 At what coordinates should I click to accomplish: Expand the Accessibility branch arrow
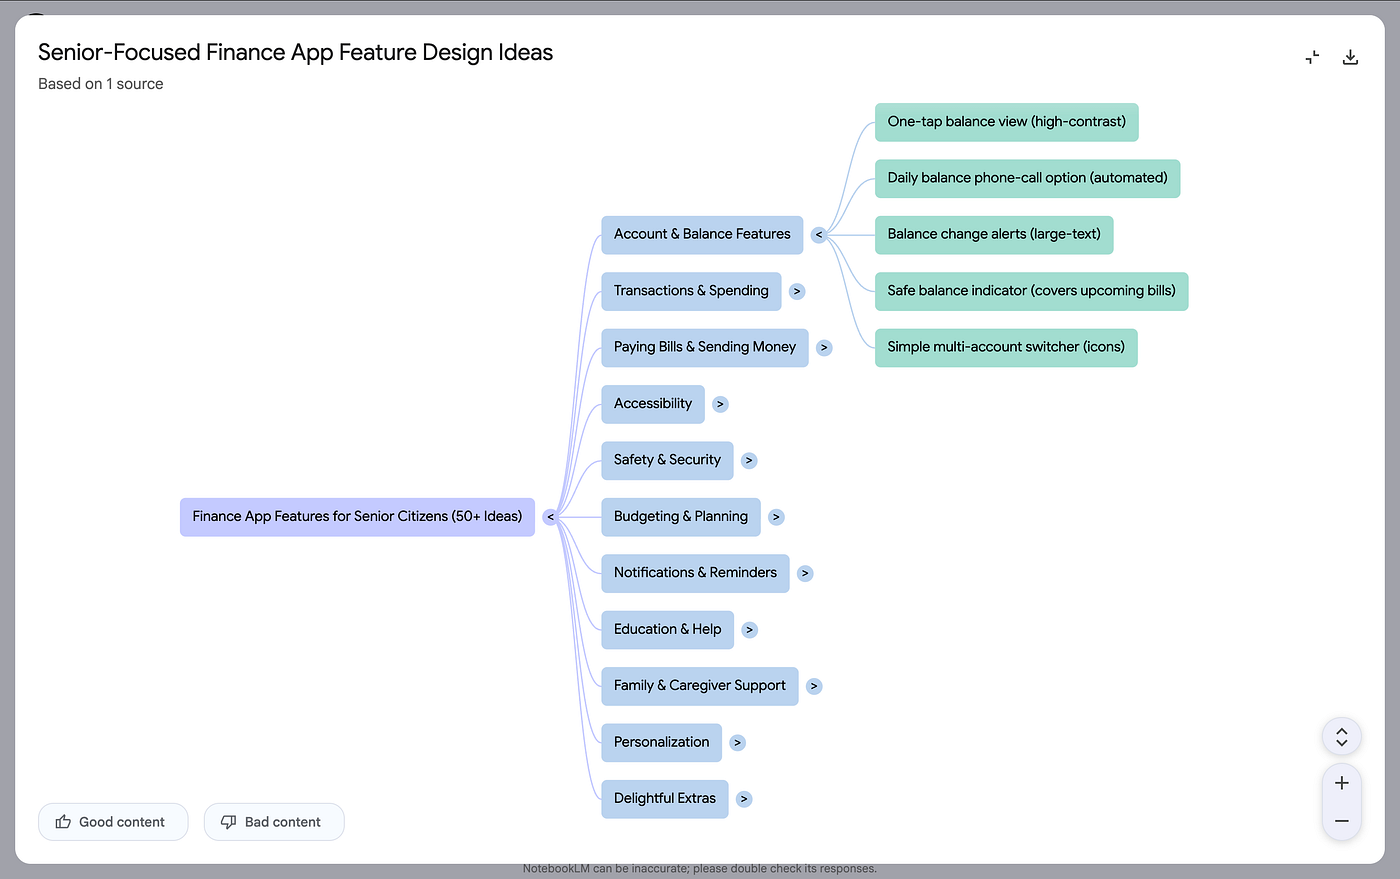coord(720,404)
